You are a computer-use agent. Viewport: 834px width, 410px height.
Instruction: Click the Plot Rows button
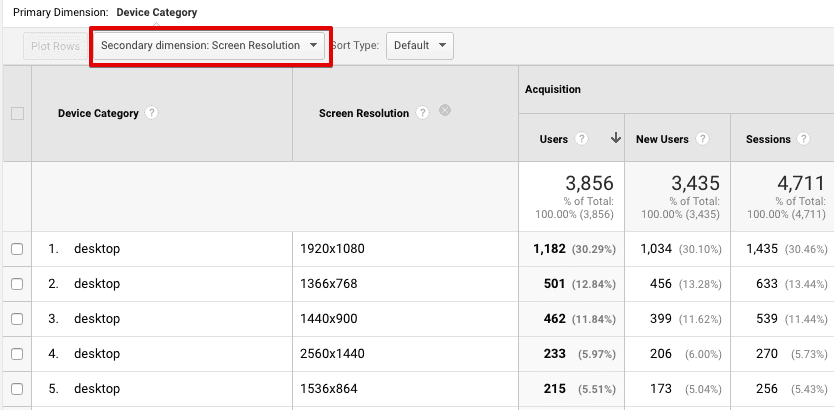pos(55,46)
